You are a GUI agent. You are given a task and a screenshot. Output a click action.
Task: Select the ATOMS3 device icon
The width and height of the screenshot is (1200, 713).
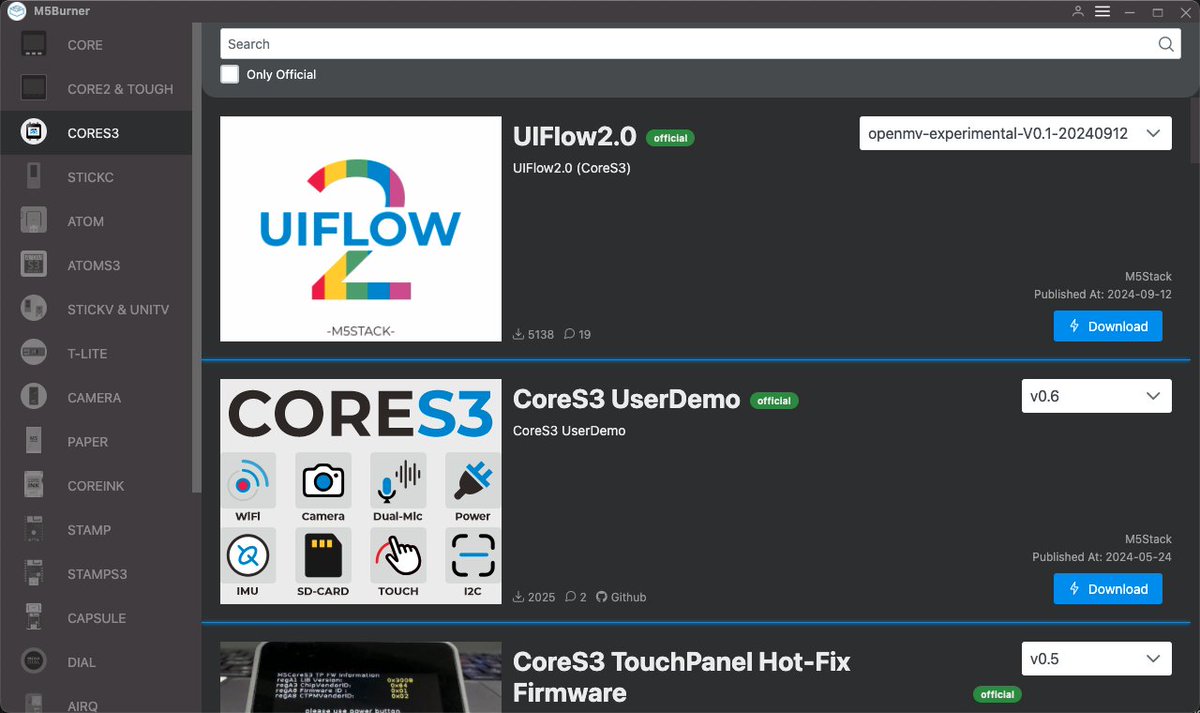[34, 265]
